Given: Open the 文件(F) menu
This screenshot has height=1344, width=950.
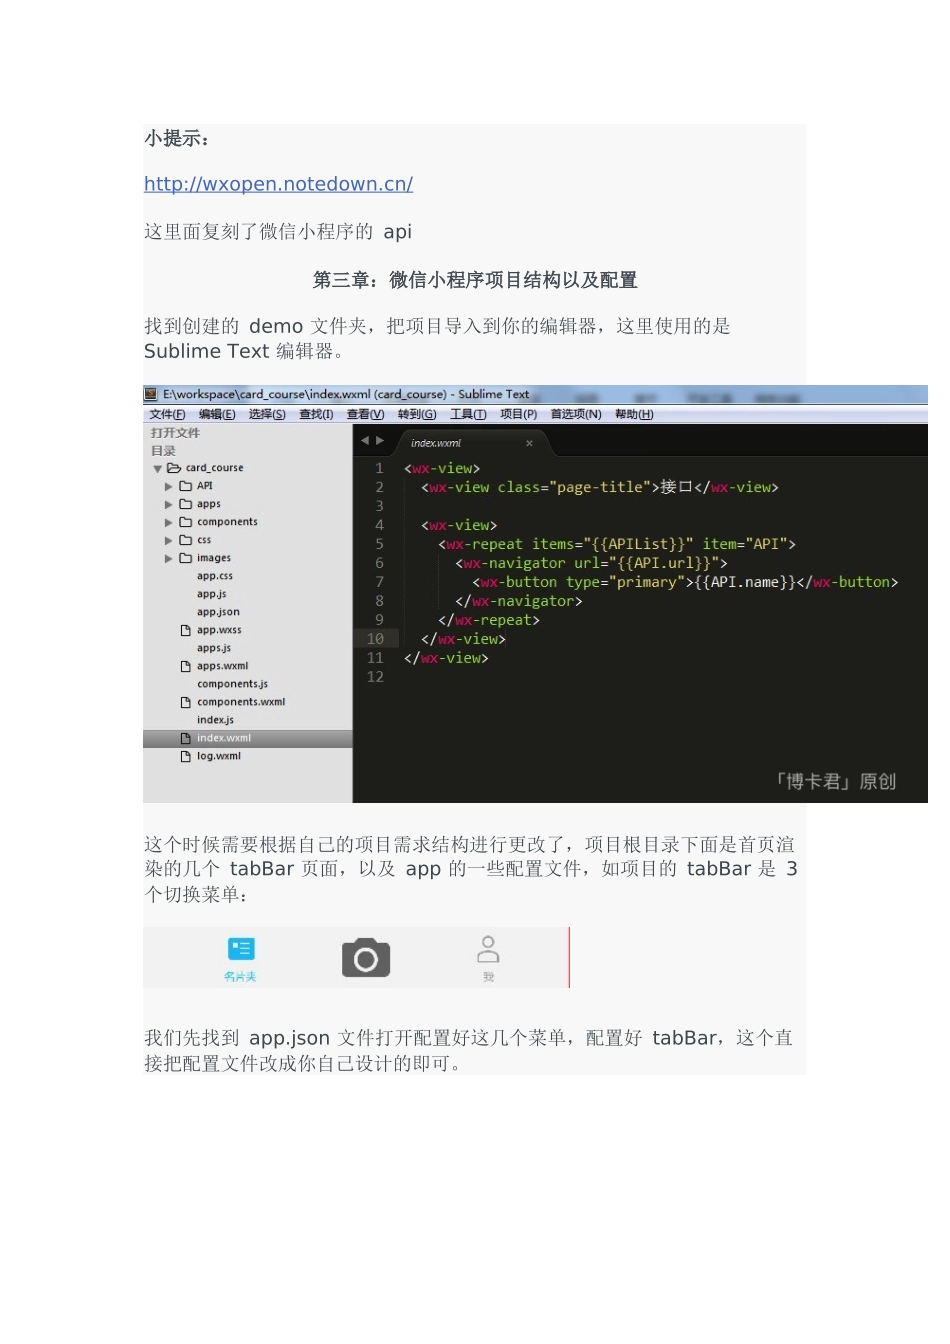Looking at the screenshot, I should click(x=167, y=414).
